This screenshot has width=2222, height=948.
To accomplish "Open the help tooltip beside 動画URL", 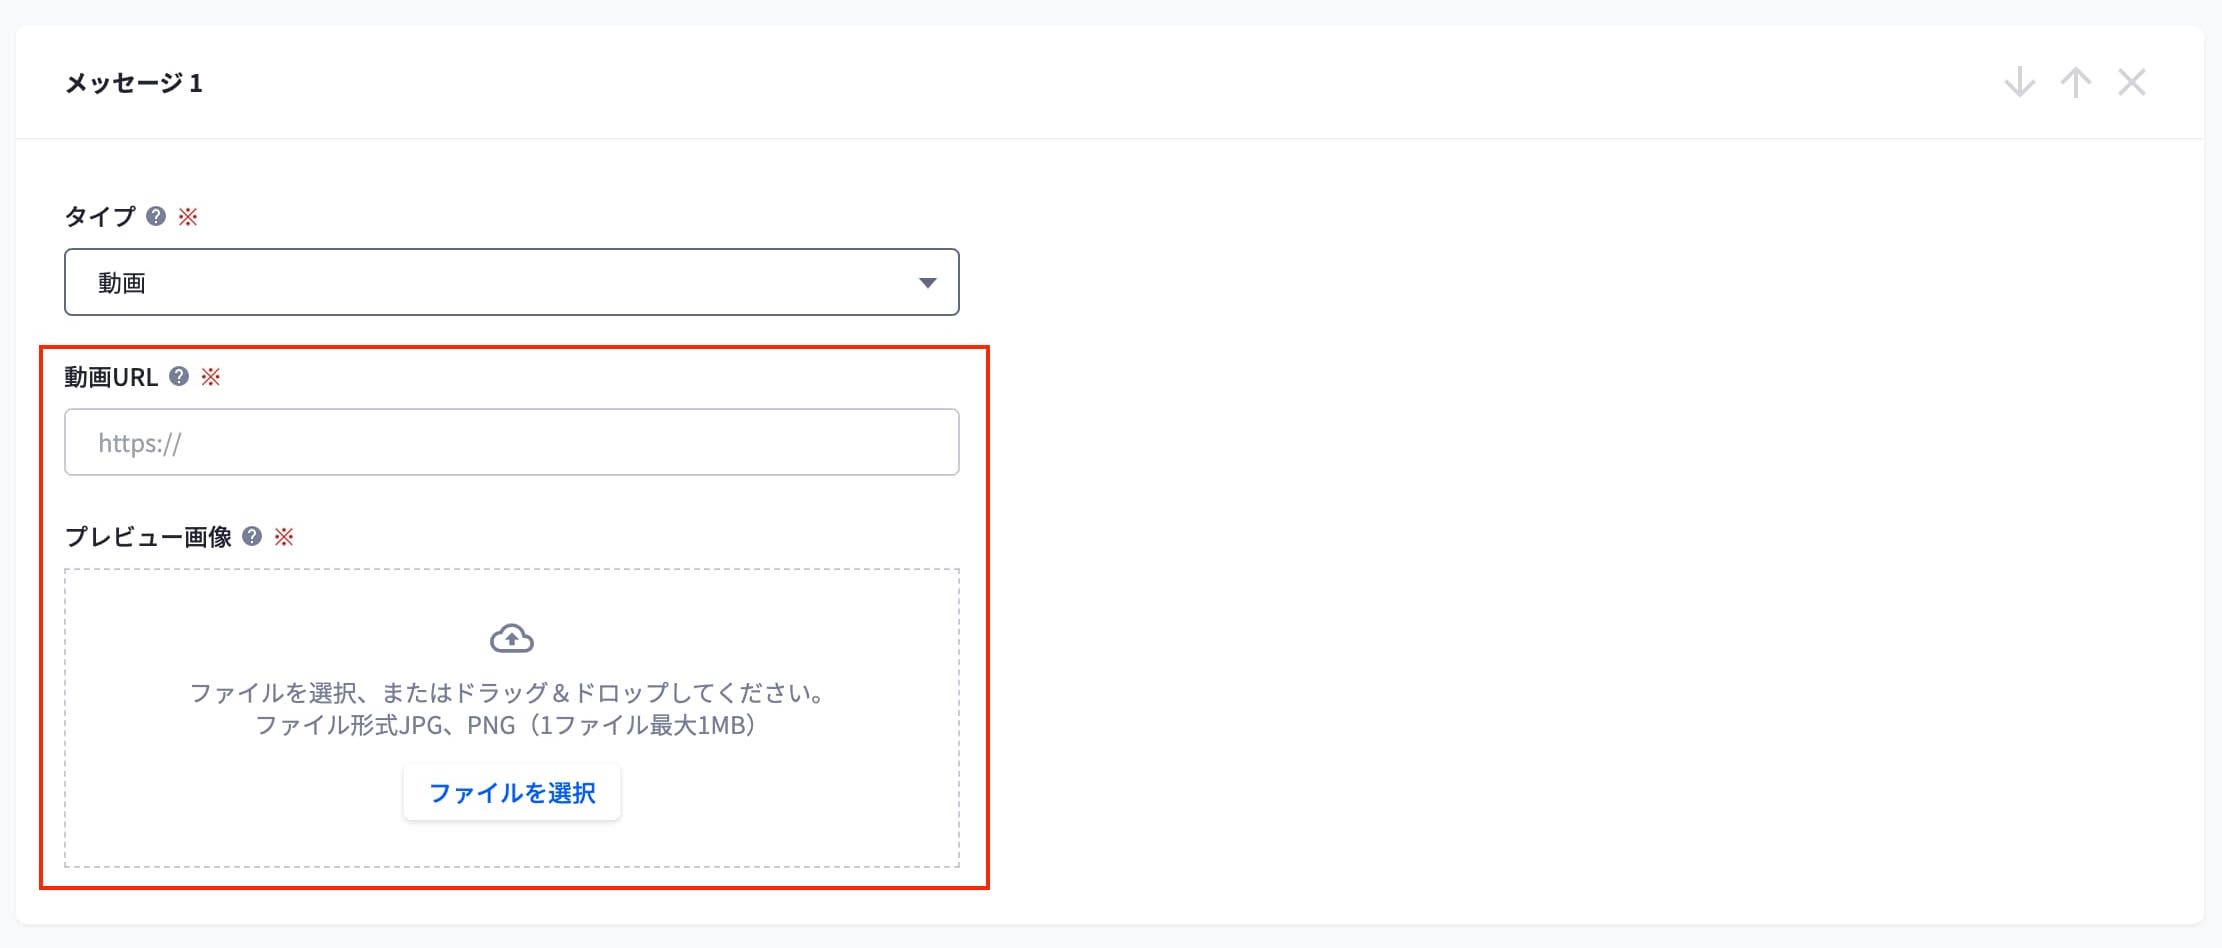I will click(178, 377).
